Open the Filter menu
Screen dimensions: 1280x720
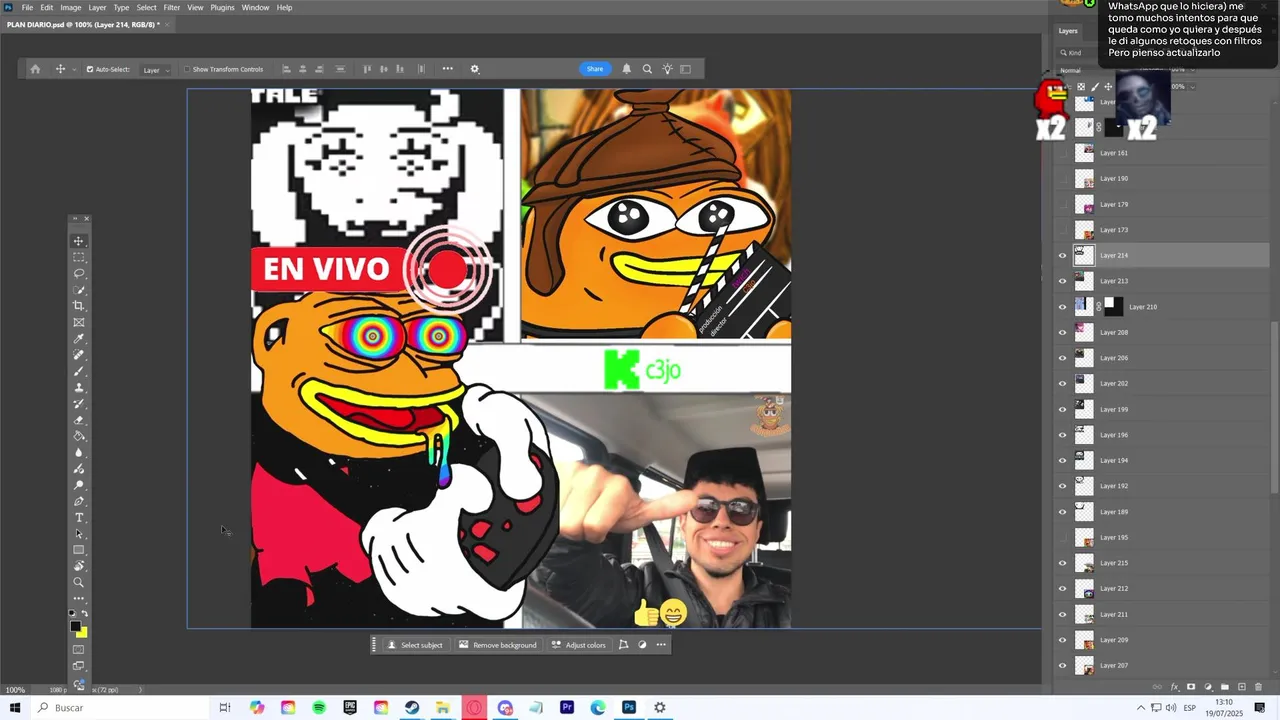click(172, 7)
